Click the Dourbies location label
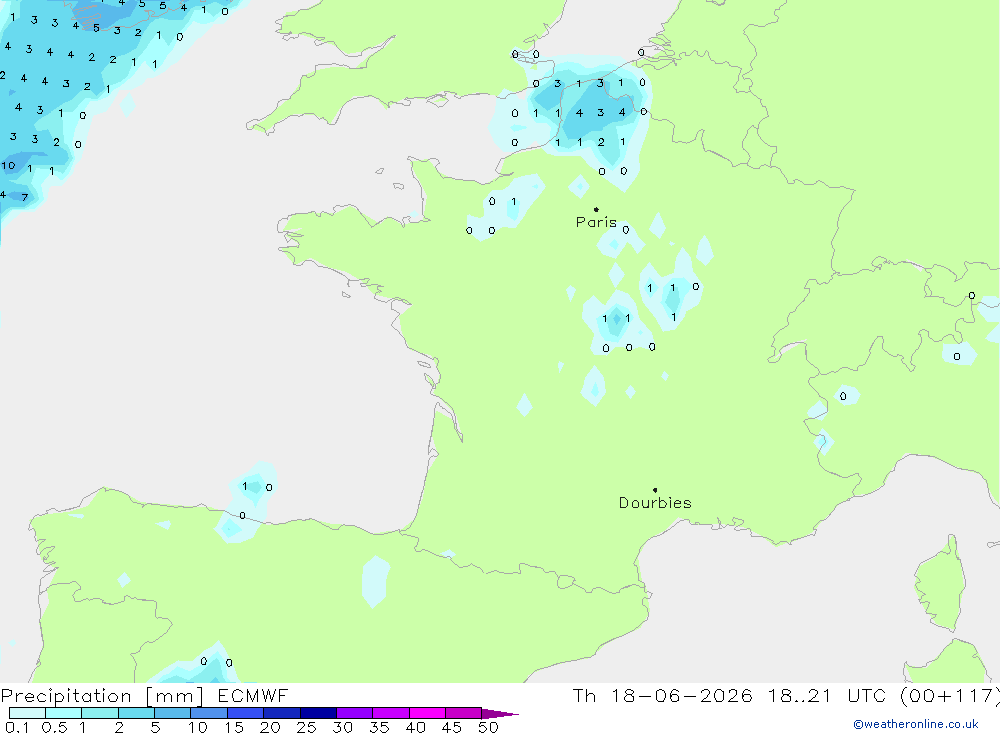Viewport: 1000px width, 733px height. tap(655, 503)
